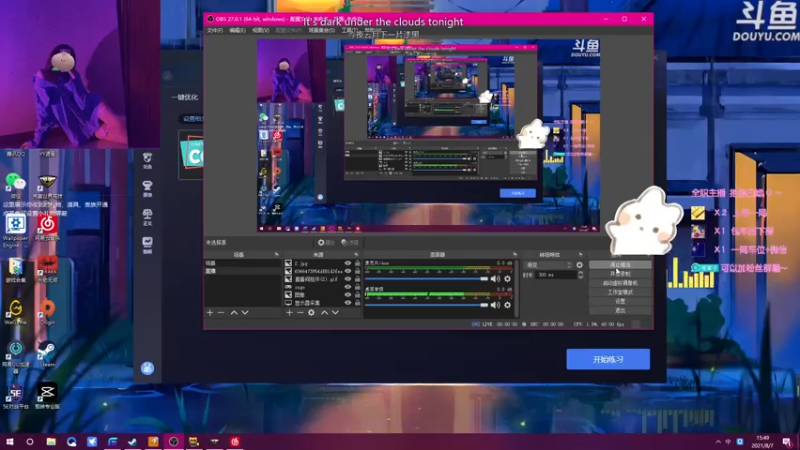Move the selected scene up
The height and width of the screenshot is (450, 800).
(x=234, y=312)
